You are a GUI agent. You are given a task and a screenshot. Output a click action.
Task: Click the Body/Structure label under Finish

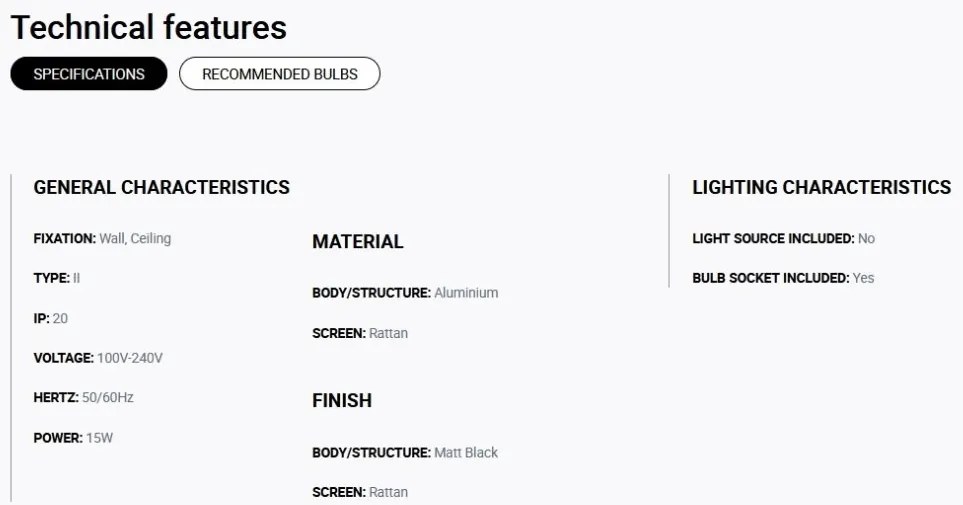coord(372,453)
